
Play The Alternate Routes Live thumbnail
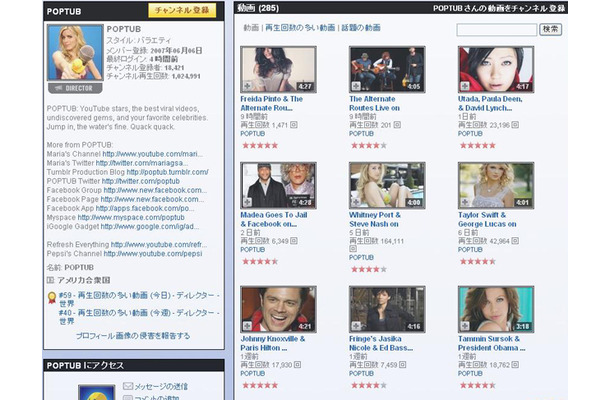click(x=387, y=69)
